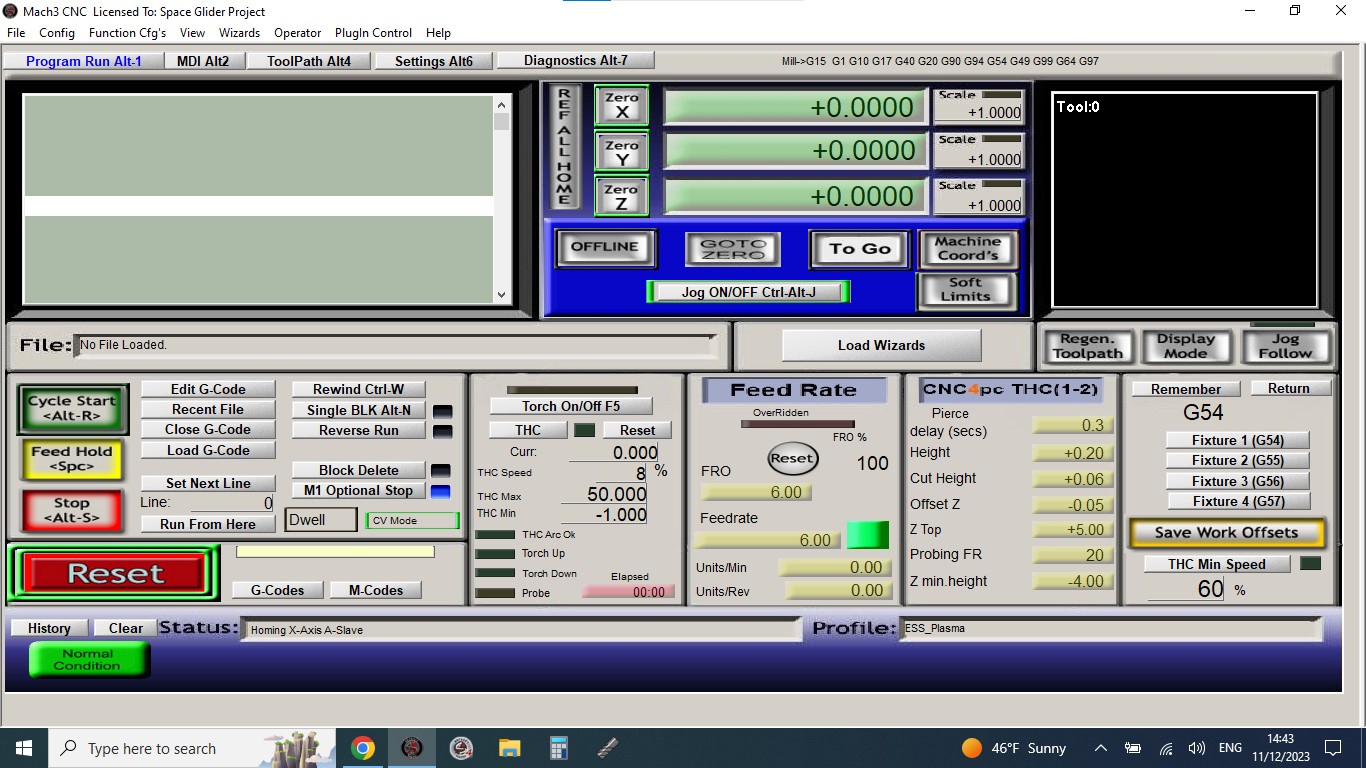The image size is (1366, 768).
Task: Toggle Jog ON/OFF Ctrl-Alt-J
Action: (749, 292)
